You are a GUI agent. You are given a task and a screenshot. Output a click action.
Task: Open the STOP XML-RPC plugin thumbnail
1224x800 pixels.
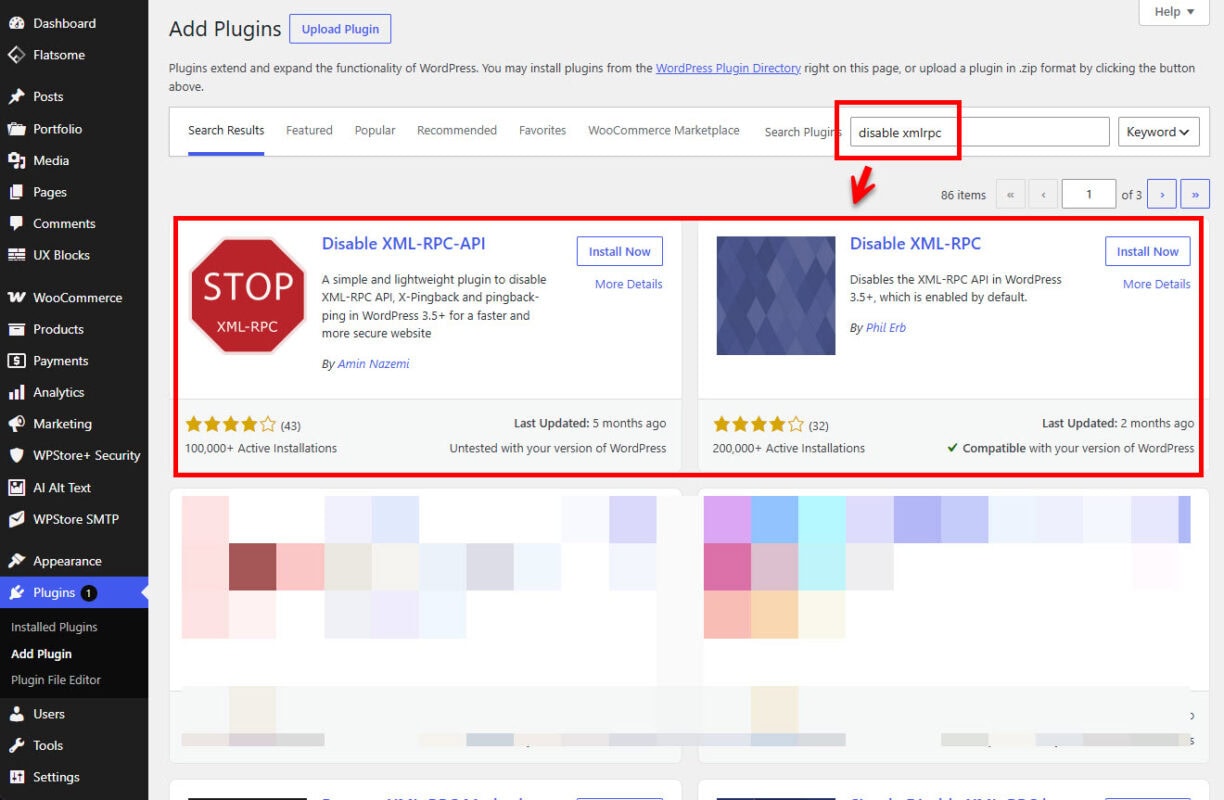[x=247, y=296]
